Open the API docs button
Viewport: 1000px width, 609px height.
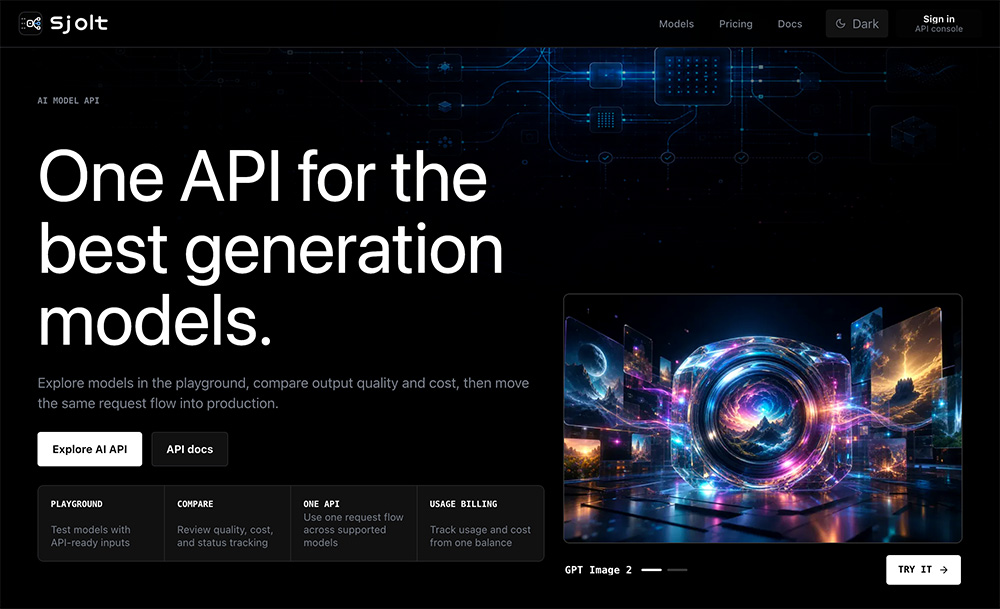tap(189, 449)
